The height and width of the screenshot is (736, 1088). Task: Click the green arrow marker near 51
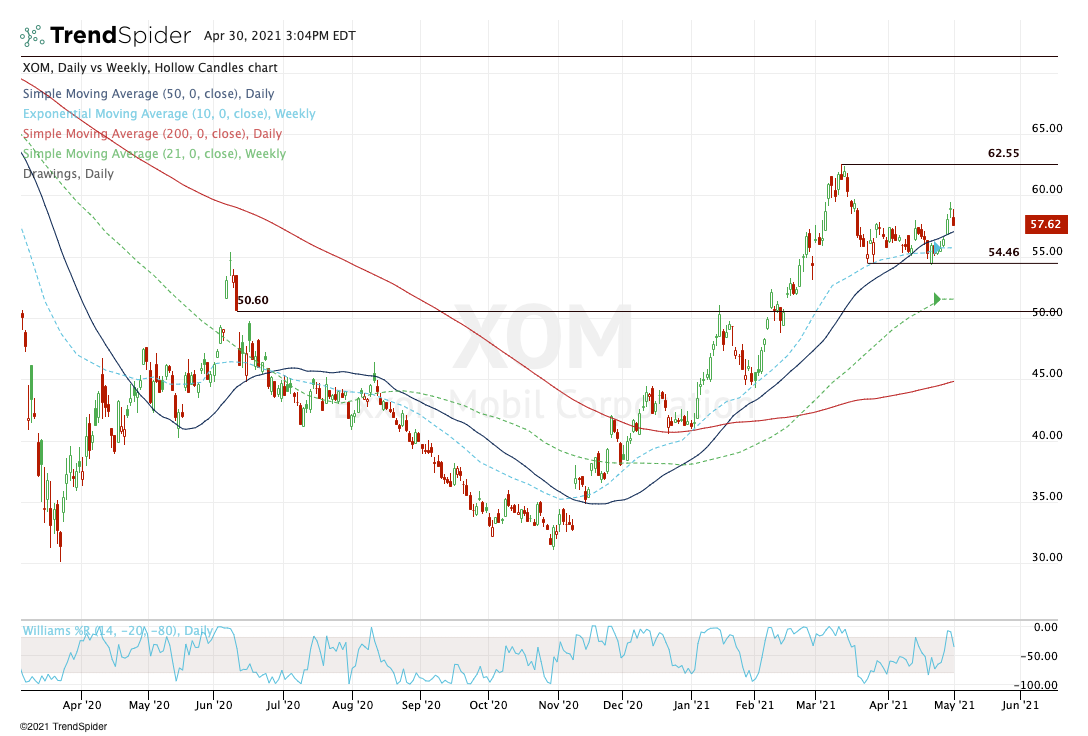click(x=937, y=299)
